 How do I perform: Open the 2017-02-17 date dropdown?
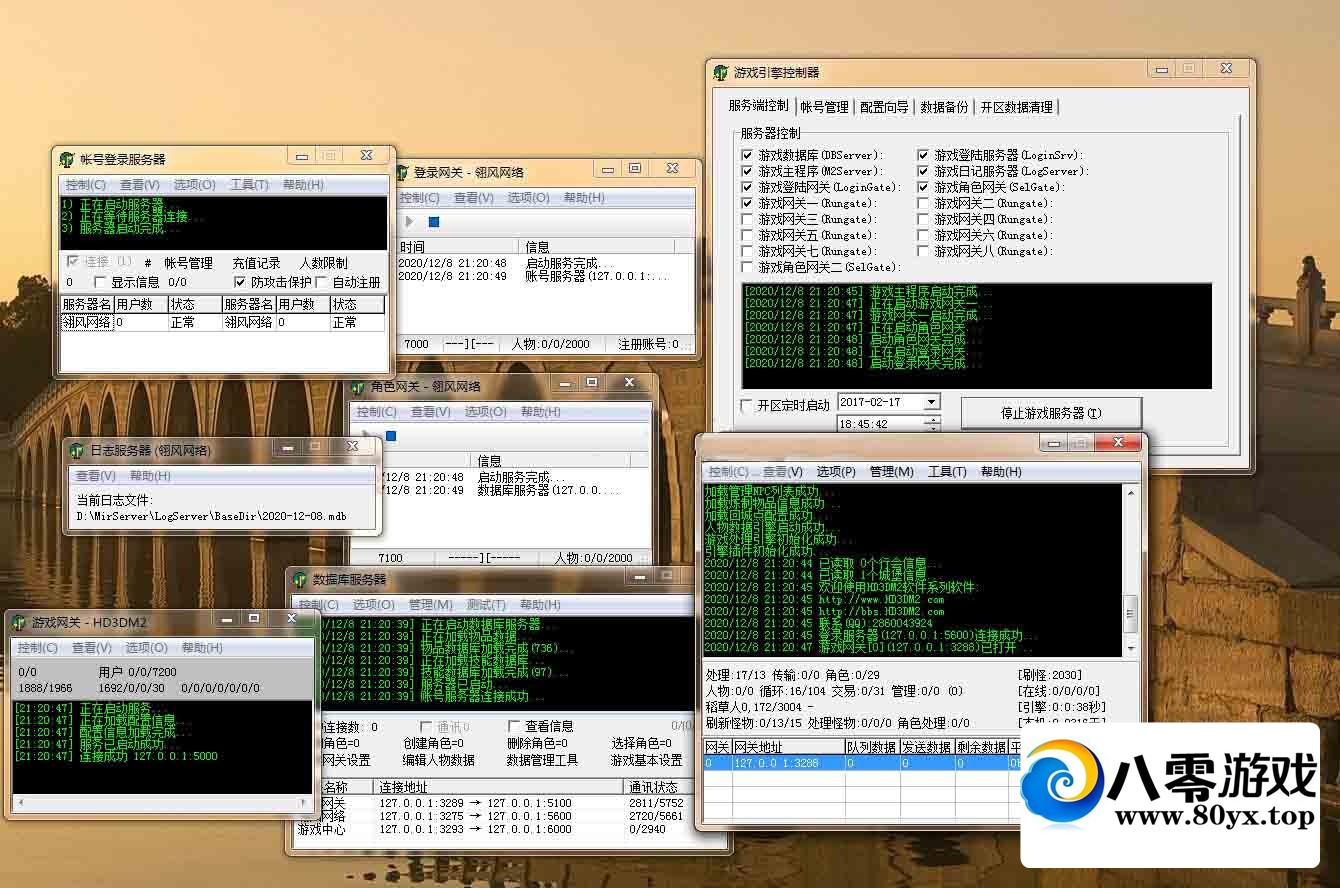[x=931, y=402]
